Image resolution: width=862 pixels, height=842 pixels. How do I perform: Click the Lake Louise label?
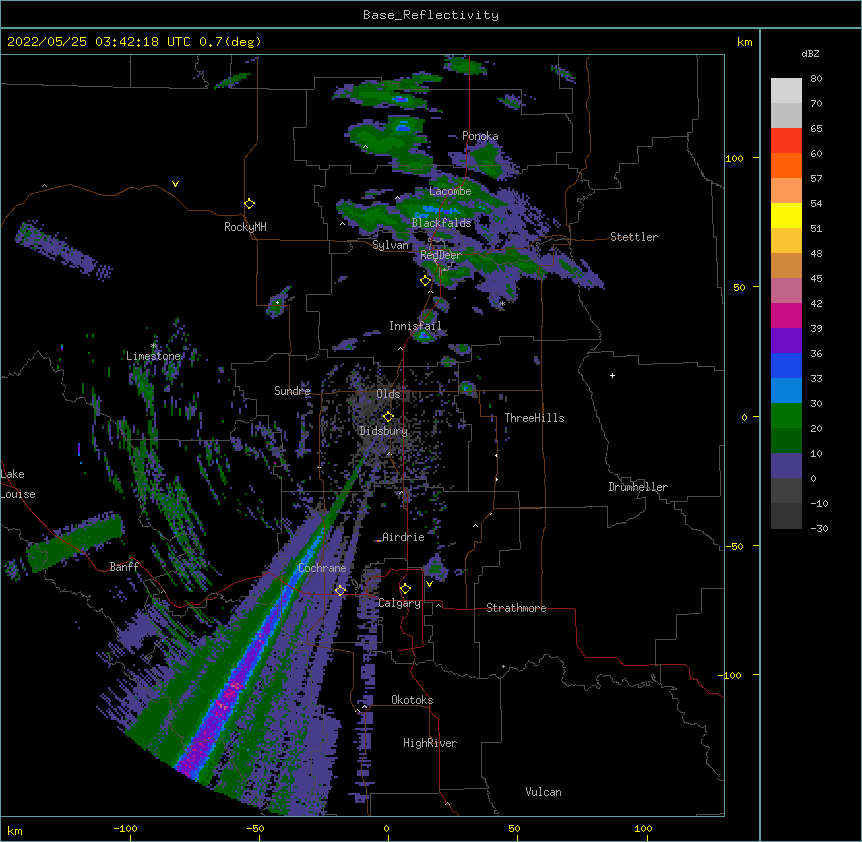coord(18,484)
